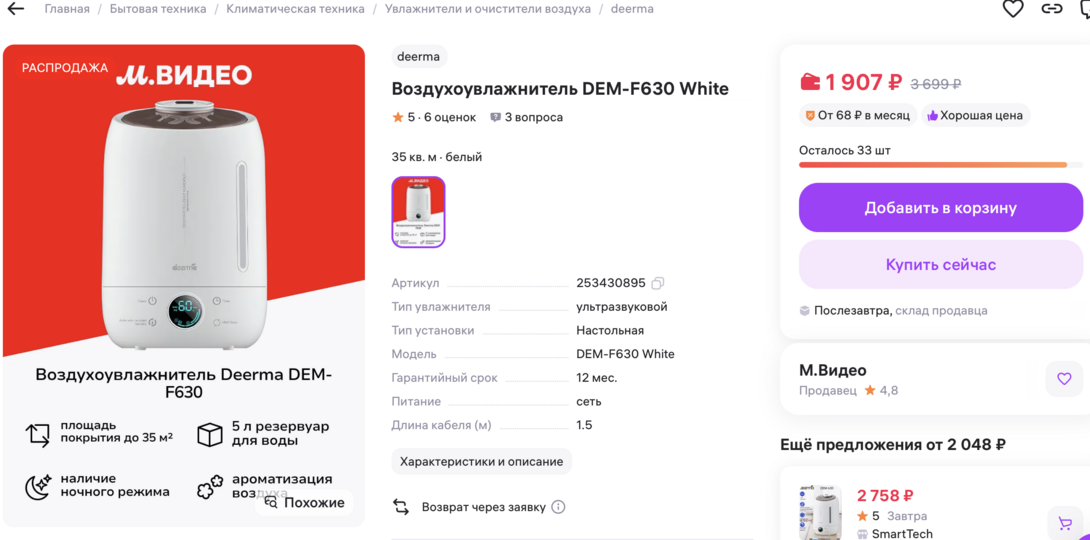Viewport: 1090px width, 540px height.
Task: Open the 3 вопроса questions link
Action: click(x=526, y=117)
